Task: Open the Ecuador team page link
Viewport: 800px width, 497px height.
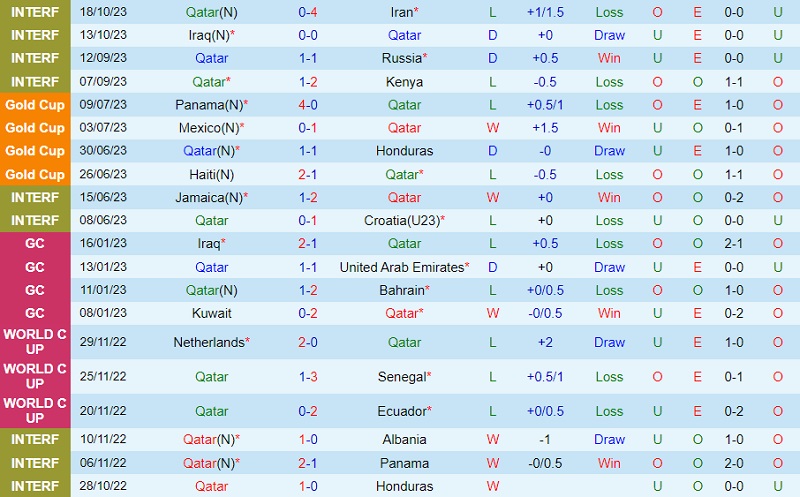Action: tap(402, 411)
